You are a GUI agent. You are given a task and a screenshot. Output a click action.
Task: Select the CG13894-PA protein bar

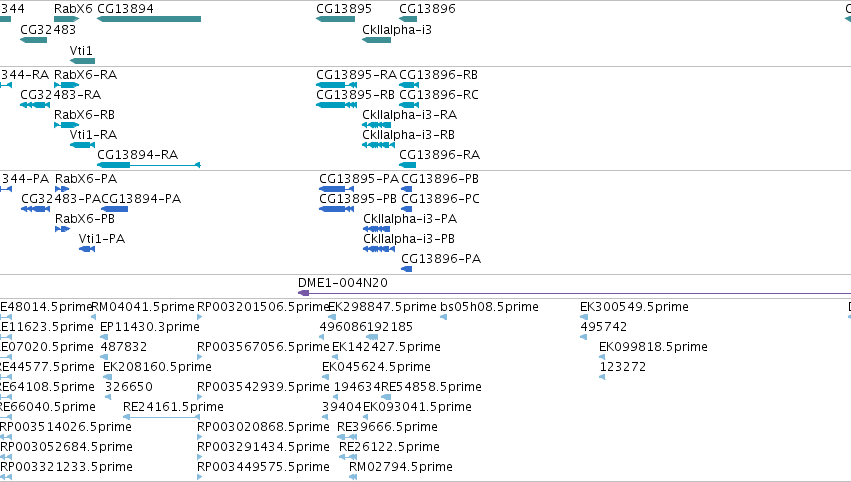tap(115, 209)
